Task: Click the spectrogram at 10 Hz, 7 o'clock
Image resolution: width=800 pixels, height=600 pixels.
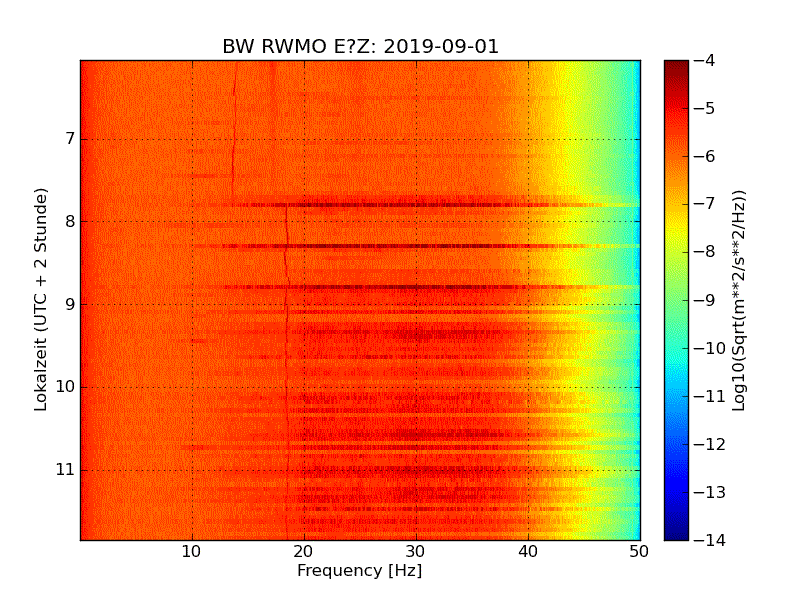Action: [x=192, y=139]
